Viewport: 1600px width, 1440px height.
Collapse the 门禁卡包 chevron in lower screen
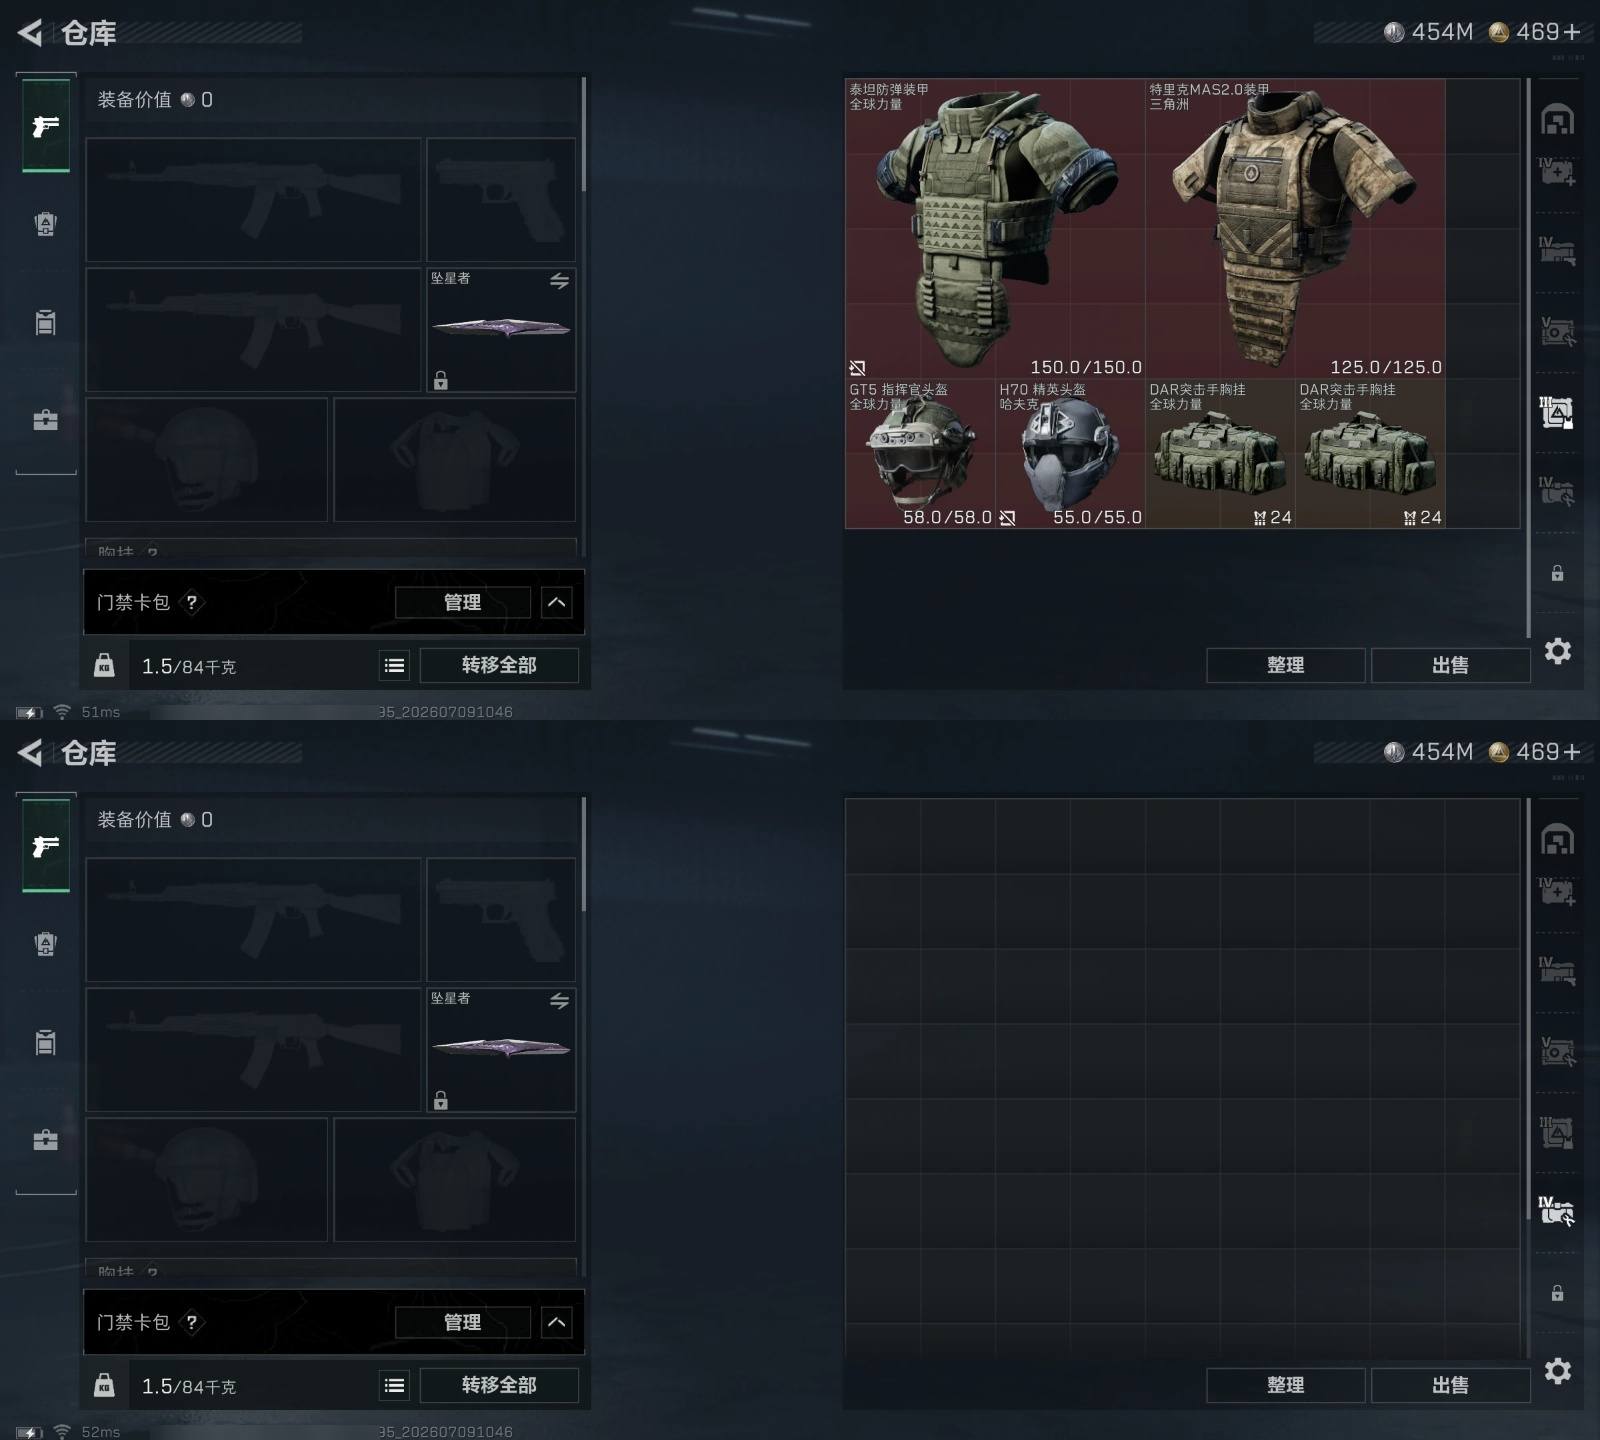(x=557, y=1322)
